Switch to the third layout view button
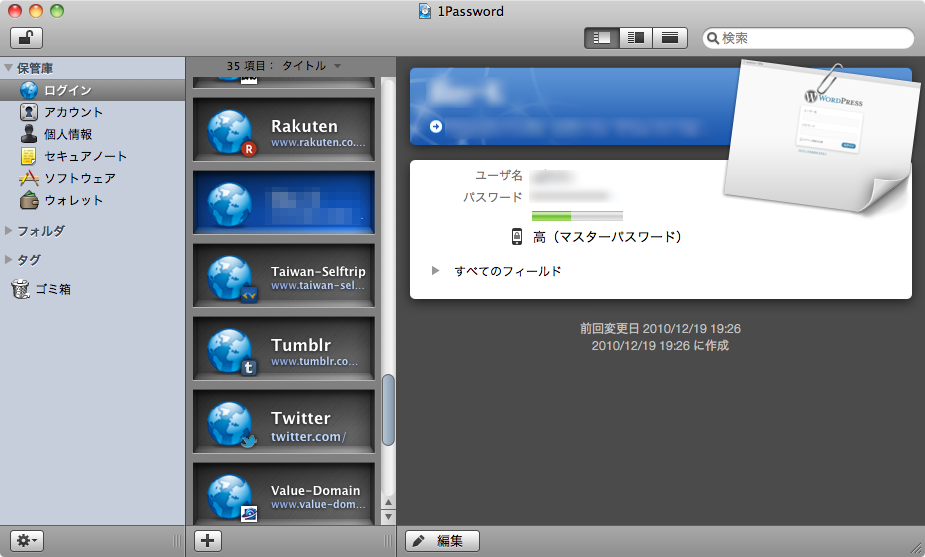 click(x=670, y=38)
